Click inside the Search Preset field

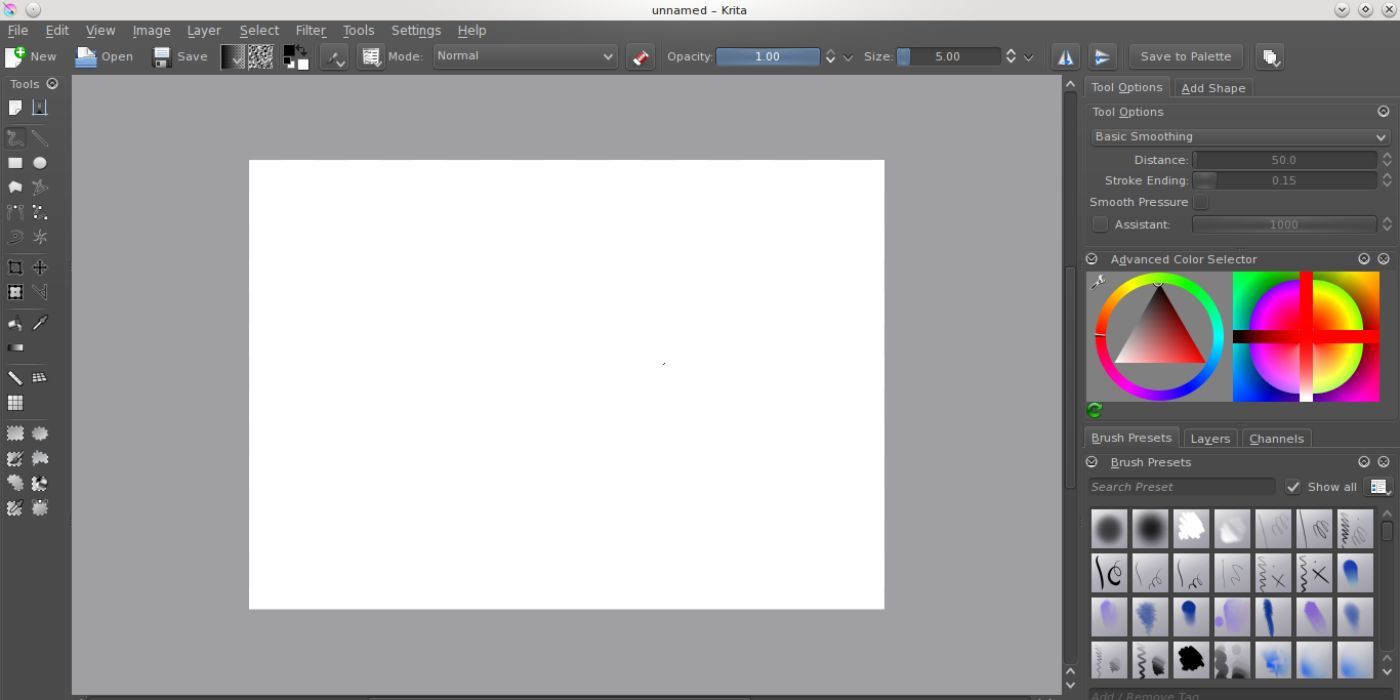coord(1180,487)
